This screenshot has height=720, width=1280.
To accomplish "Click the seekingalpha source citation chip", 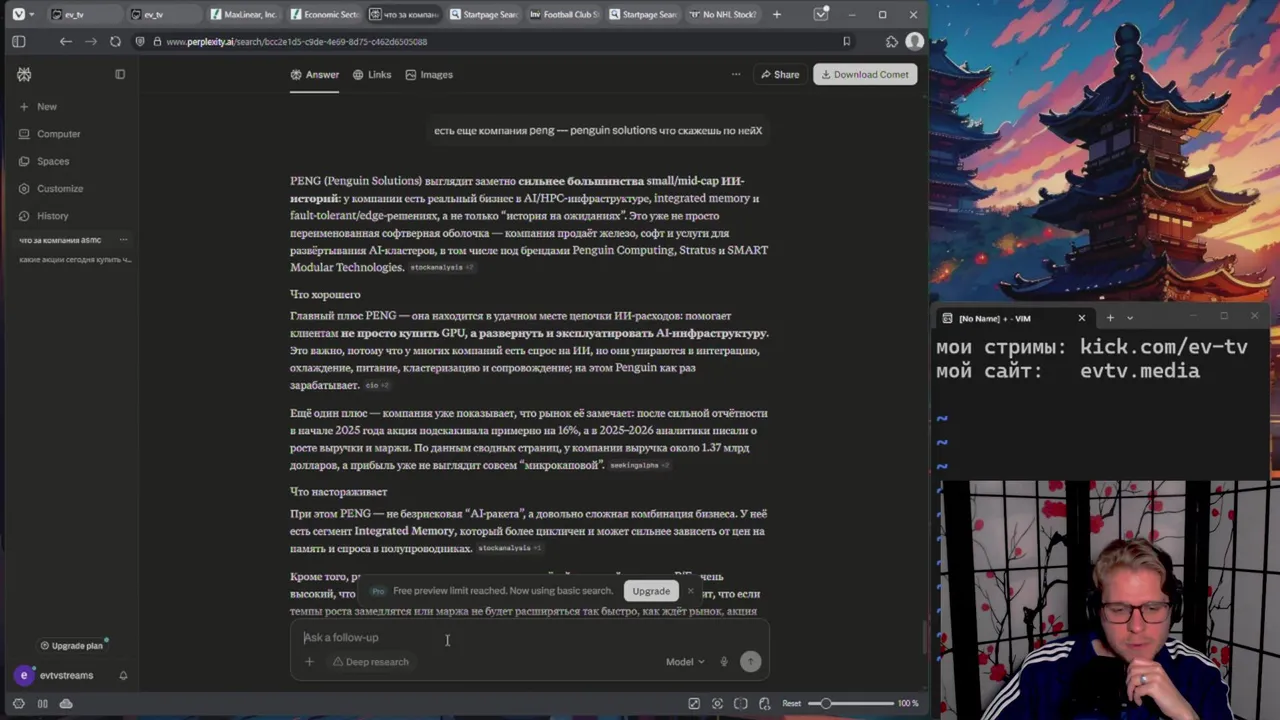I will tap(640, 466).
